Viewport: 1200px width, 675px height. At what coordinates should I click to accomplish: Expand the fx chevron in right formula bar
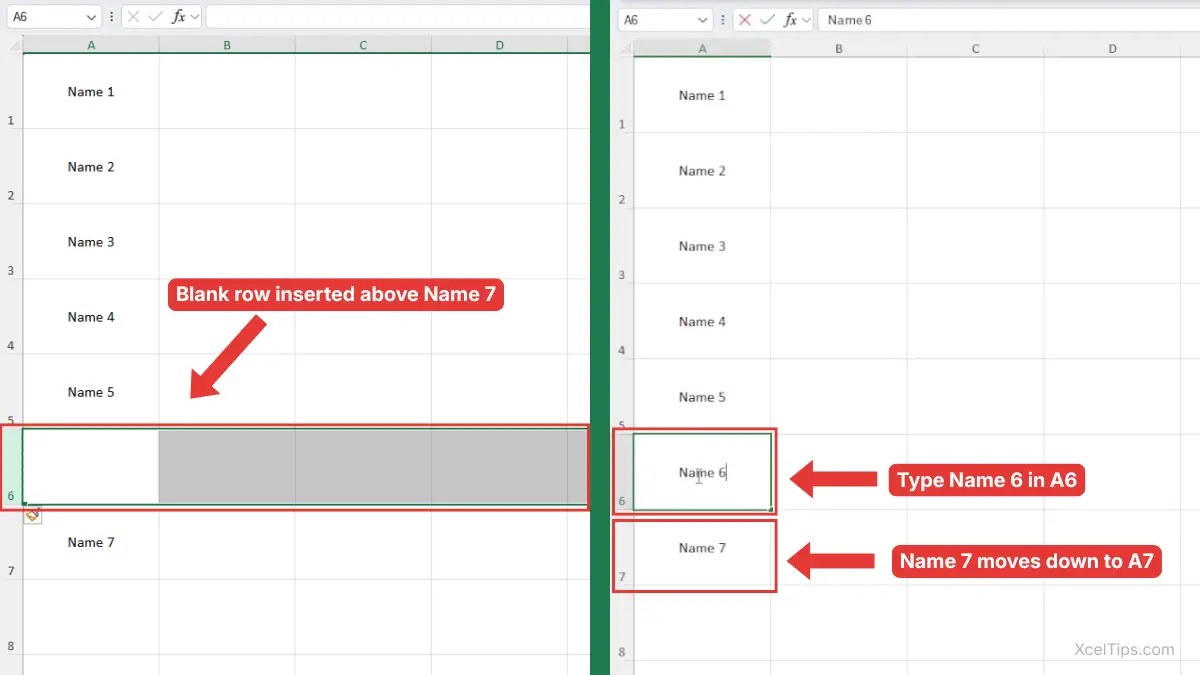point(805,20)
